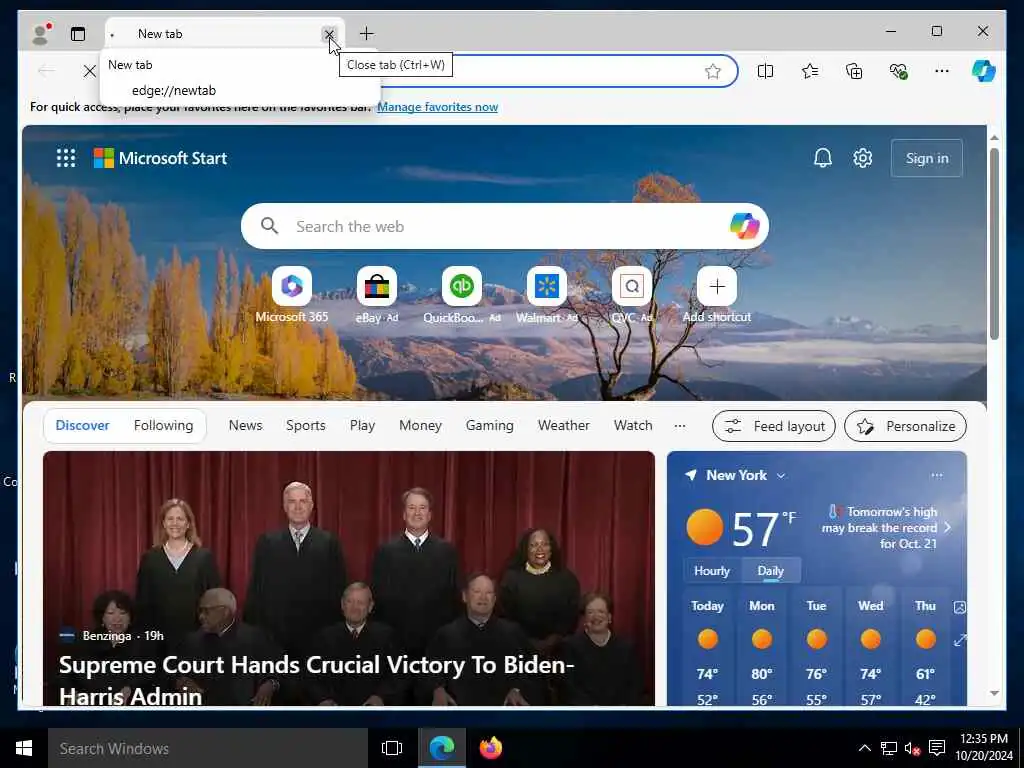The width and height of the screenshot is (1024, 768).
Task: Open the Favorites list icon
Action: [810, 71]
